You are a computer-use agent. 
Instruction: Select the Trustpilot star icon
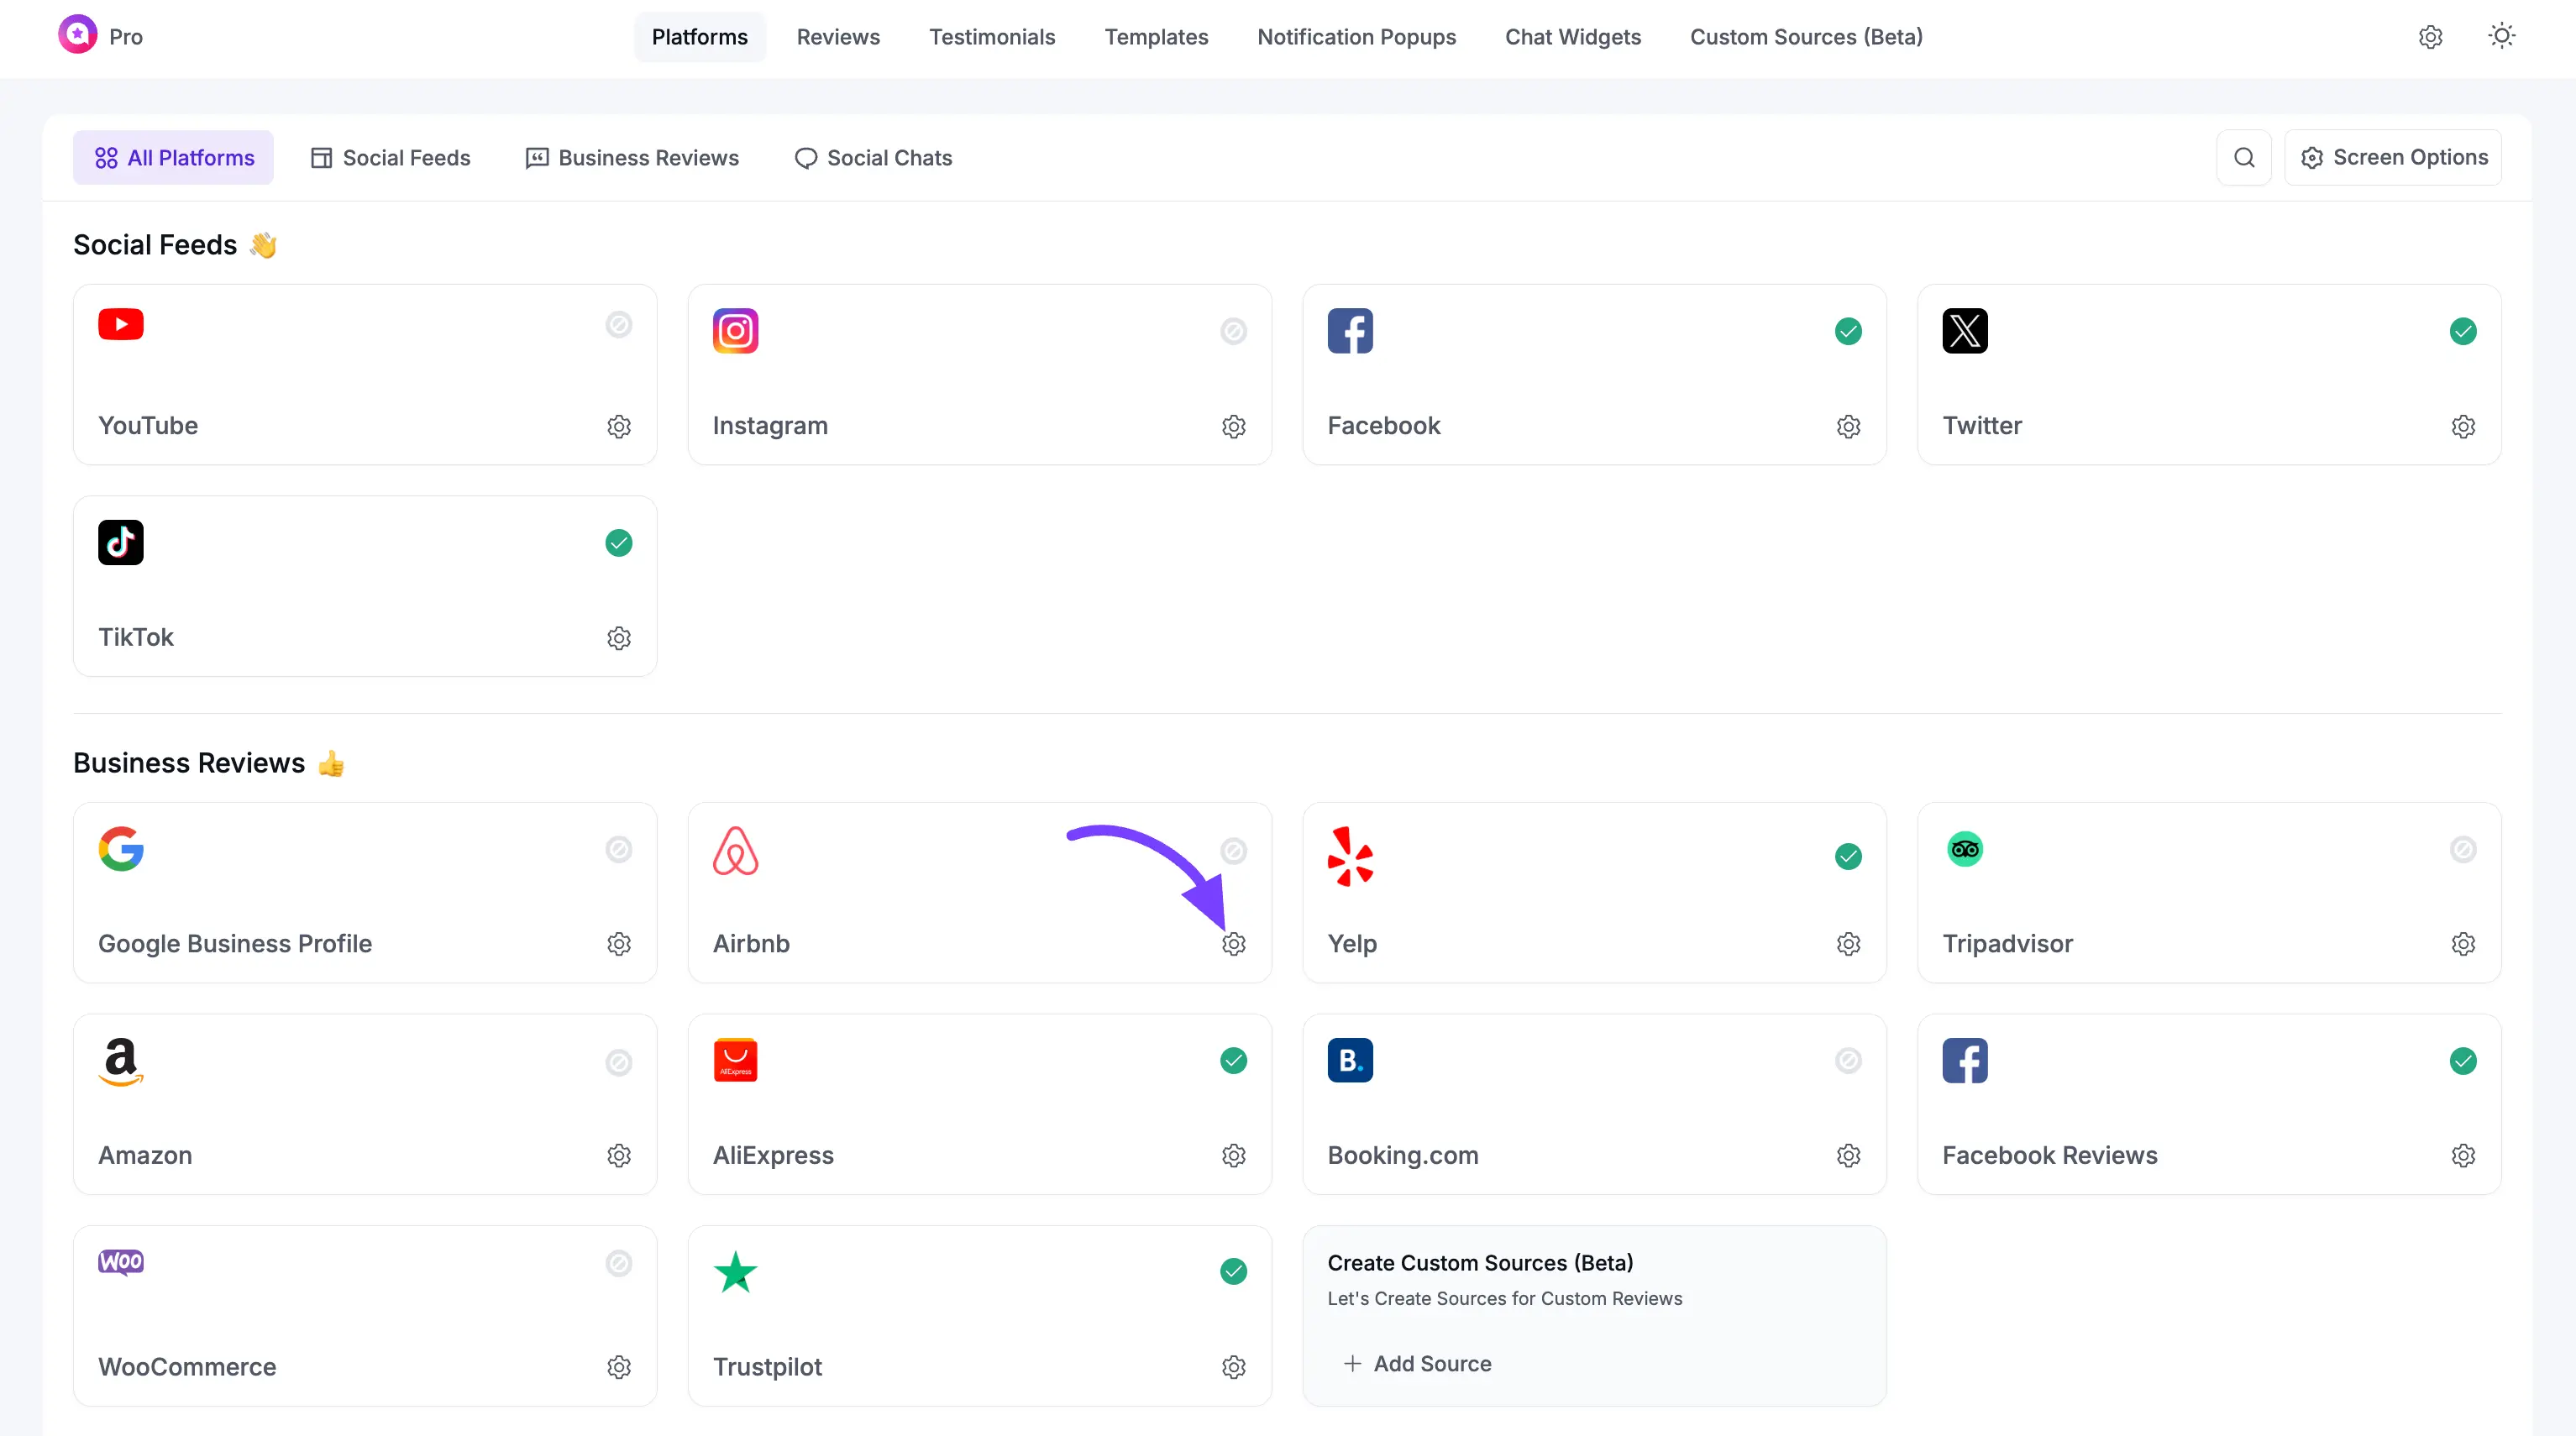[735, 1272]
